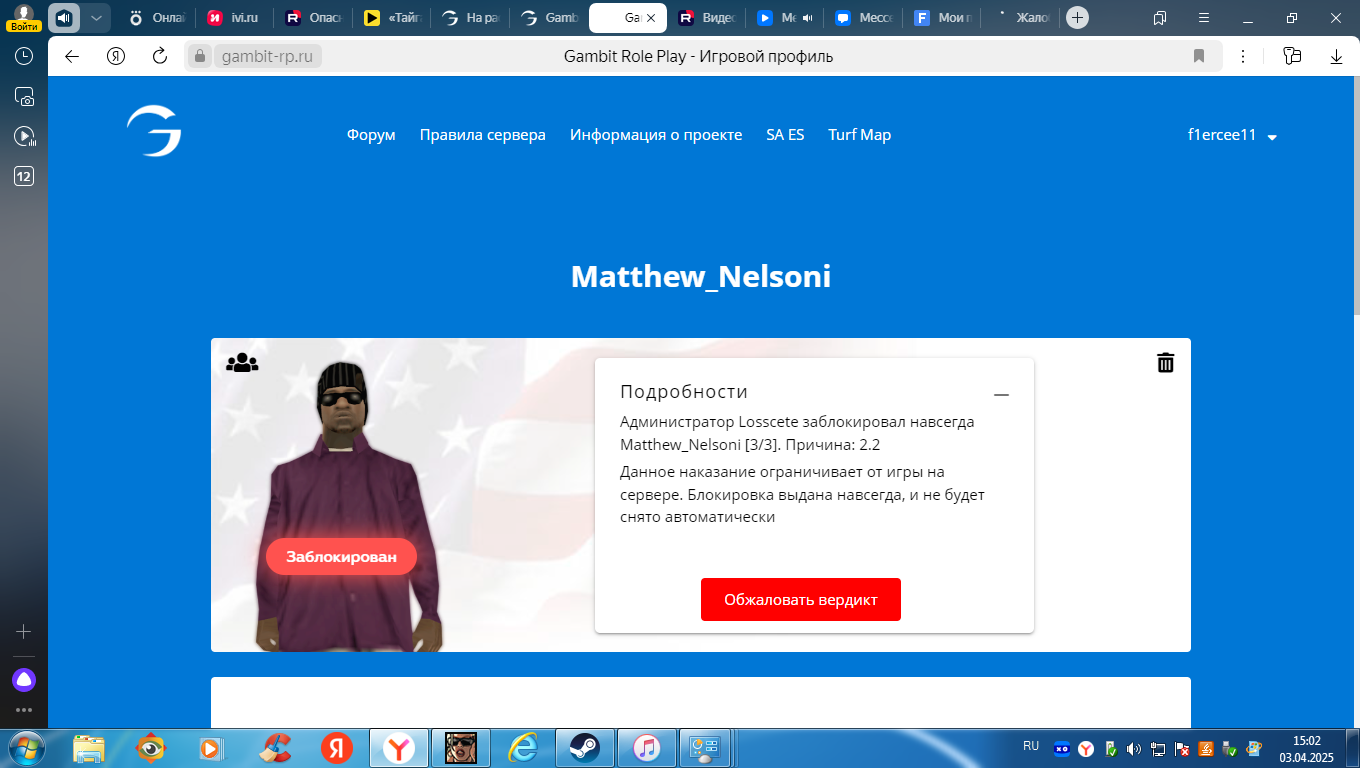
Task: Click the Обжаловать вердикт button
Action: click(800, 600)
